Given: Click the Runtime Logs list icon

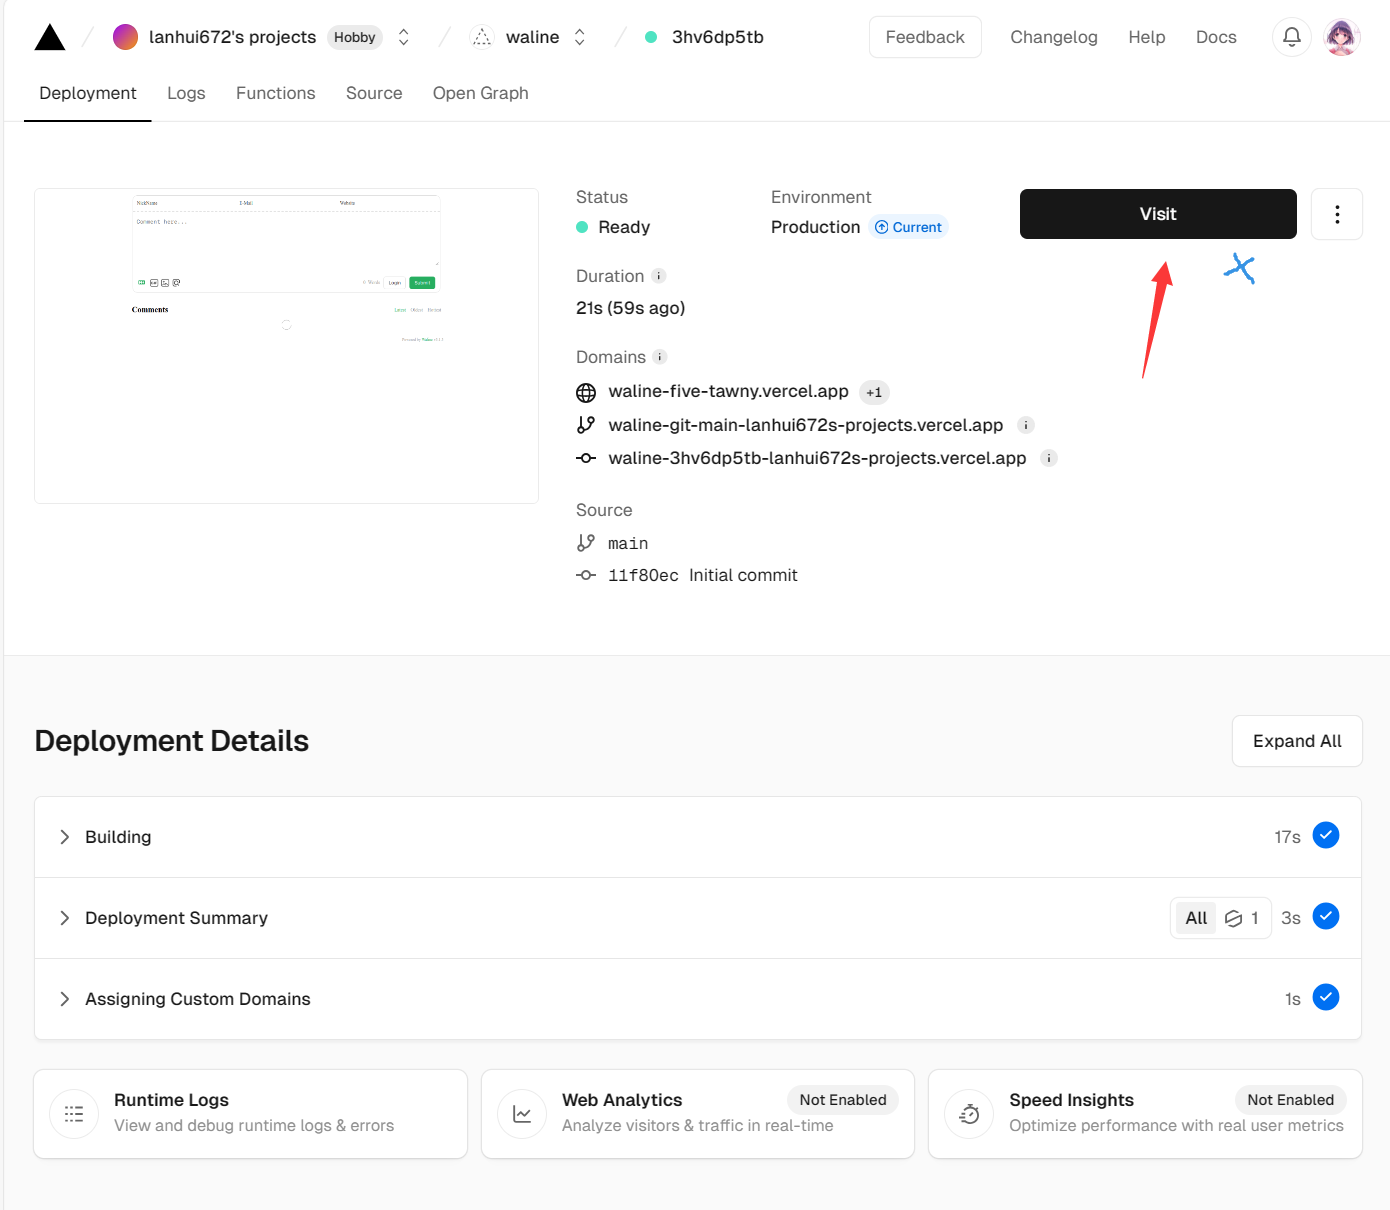Looking at the screenshot, I should (74, 1114).
